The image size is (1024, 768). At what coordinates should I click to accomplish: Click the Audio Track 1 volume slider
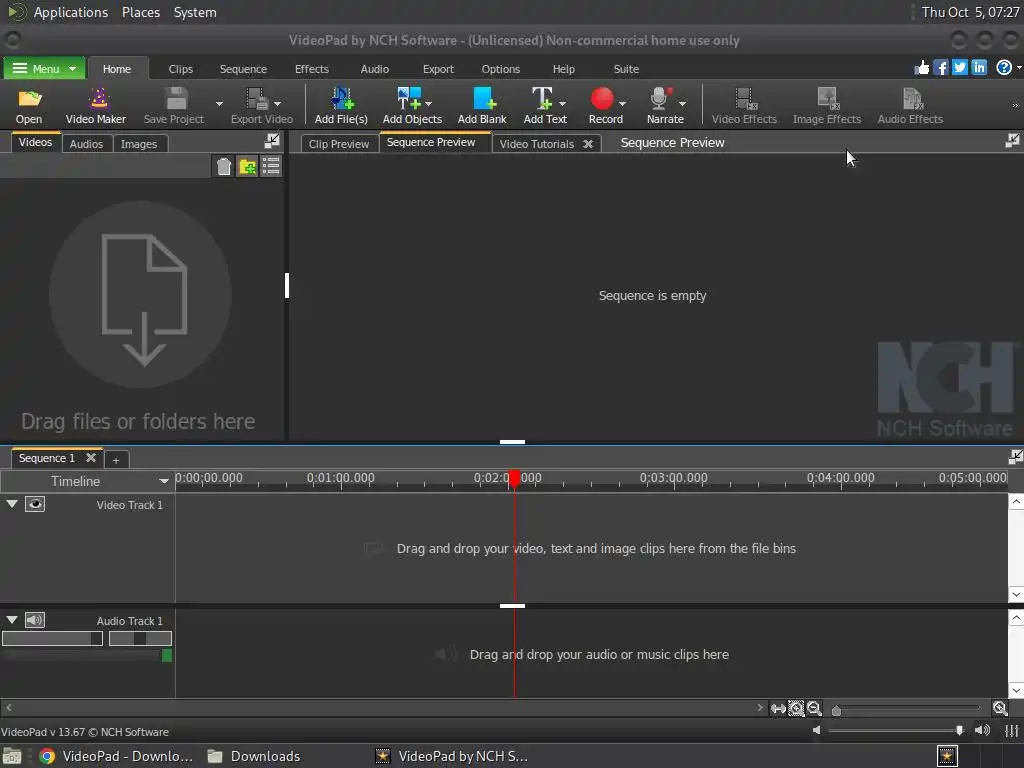coord(52,639)
